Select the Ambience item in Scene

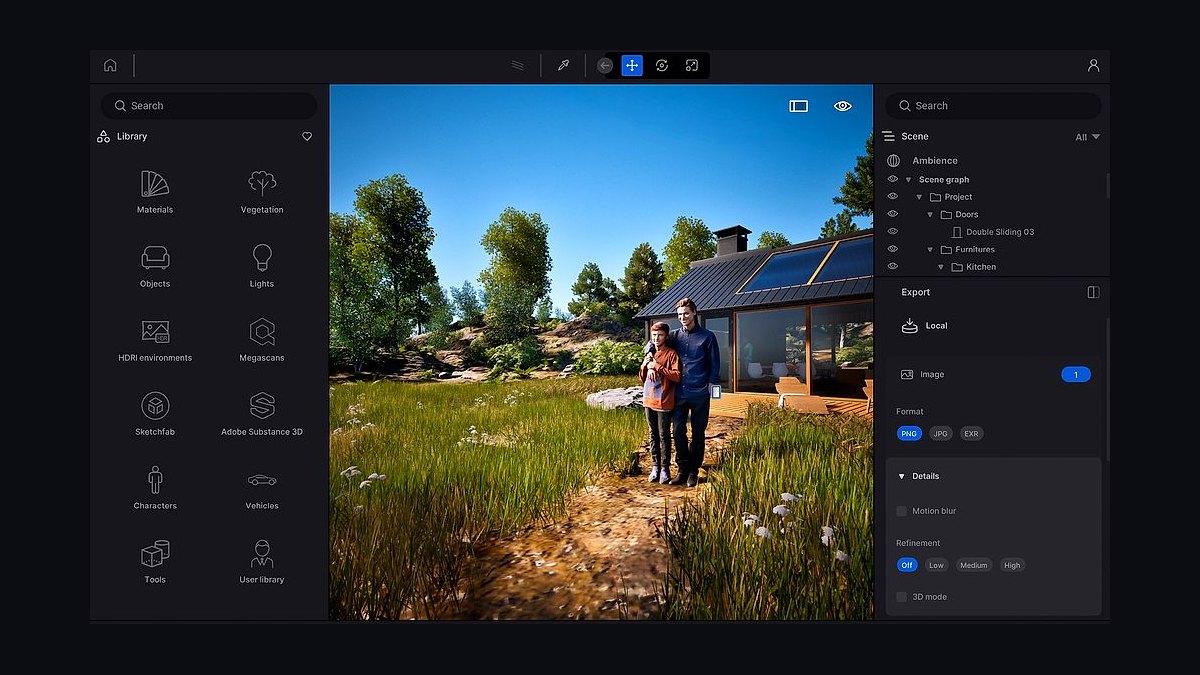pyautogui.click(x=935, y=160)
